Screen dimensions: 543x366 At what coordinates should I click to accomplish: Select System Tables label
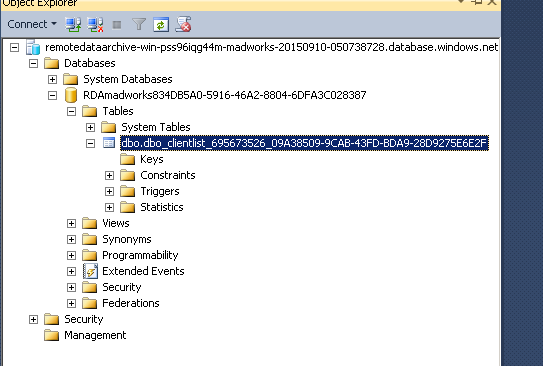(x=156, y=127)
